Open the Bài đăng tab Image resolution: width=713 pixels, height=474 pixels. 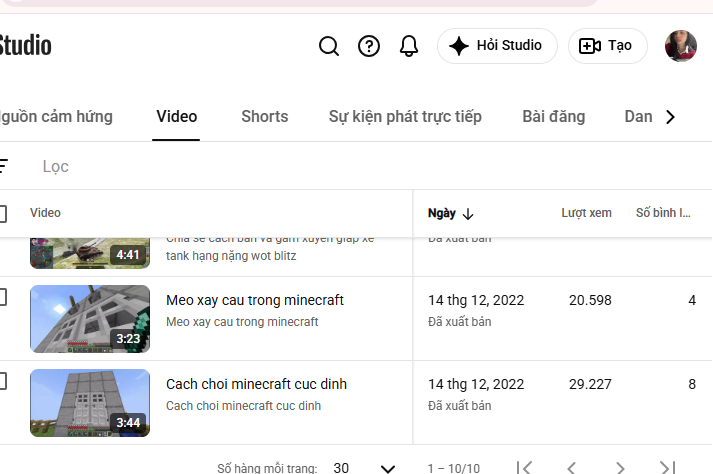553,116
